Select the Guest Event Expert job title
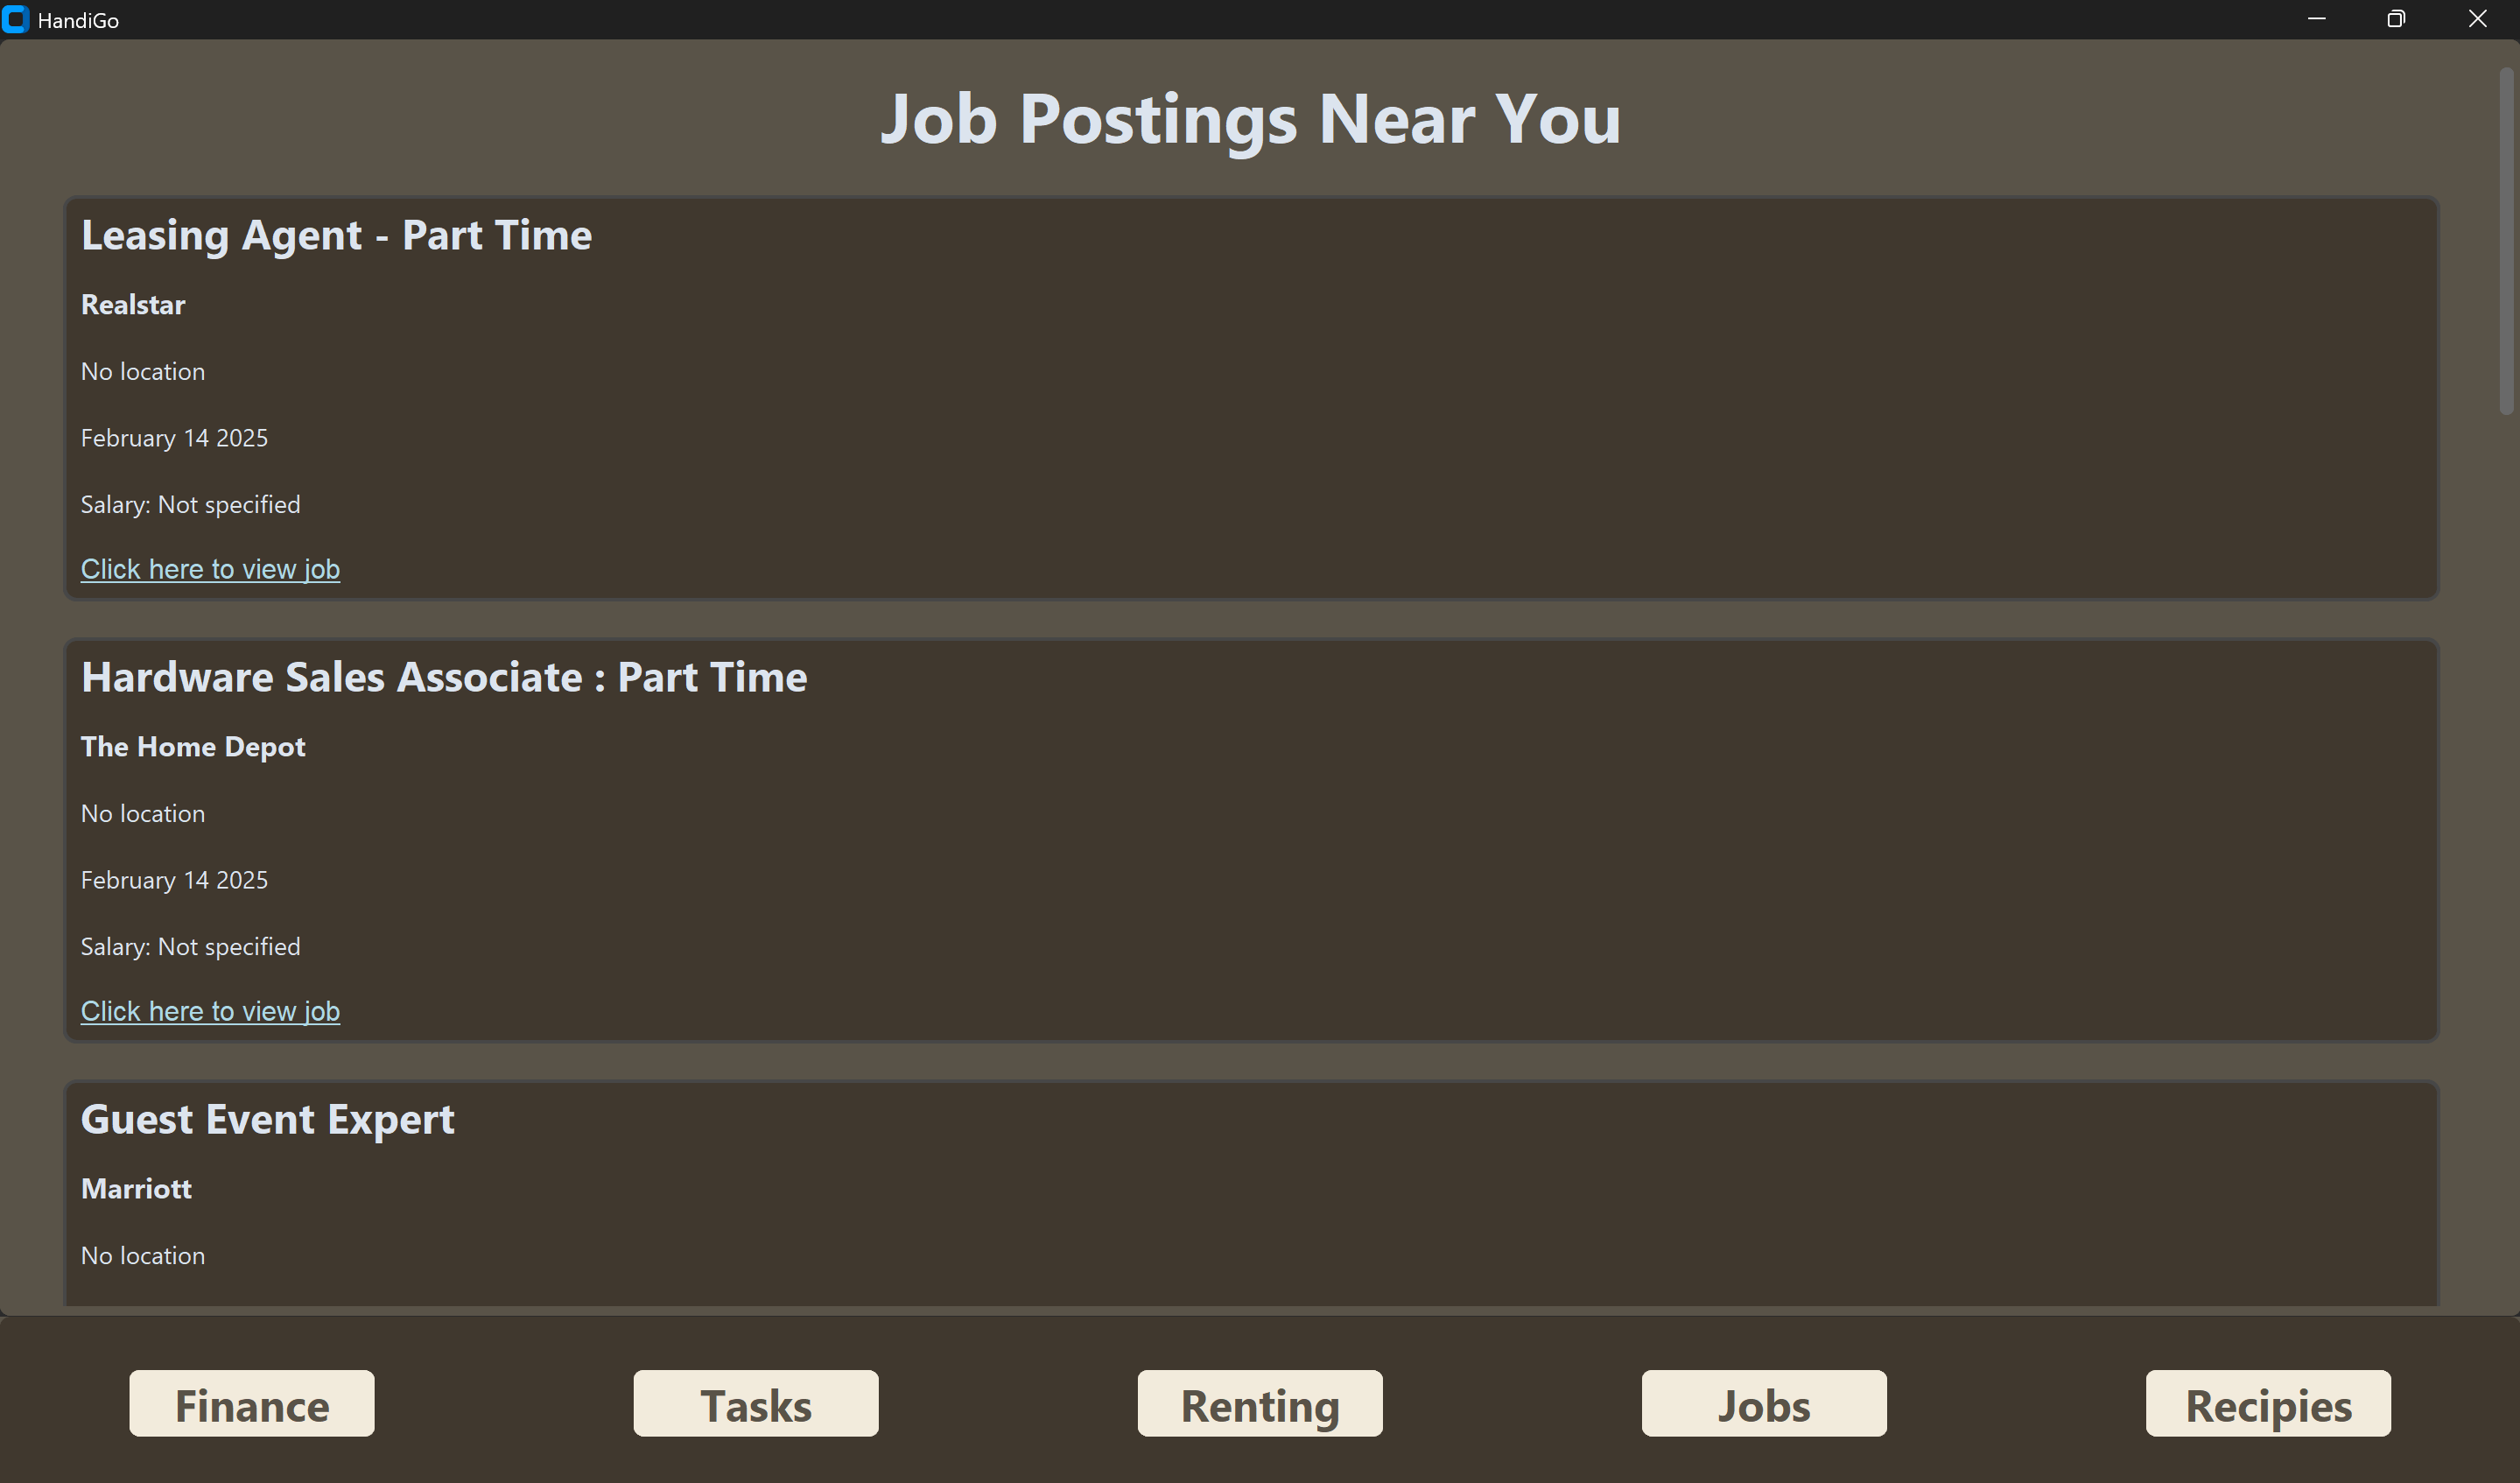Image resolution: width=2520 pixels, height=1483 pixels. pyautogui.click(x=267, y=1120)
